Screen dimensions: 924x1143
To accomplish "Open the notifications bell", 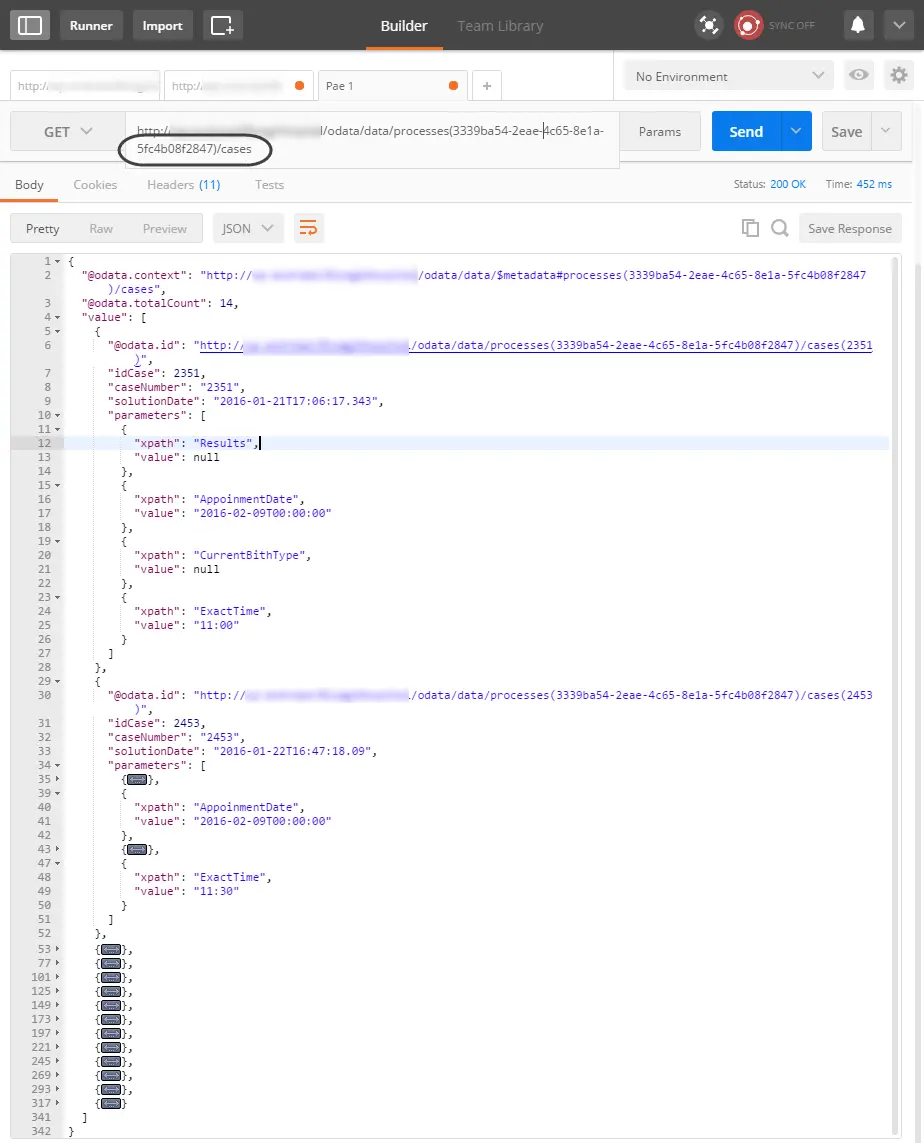I will click(858, 25).
